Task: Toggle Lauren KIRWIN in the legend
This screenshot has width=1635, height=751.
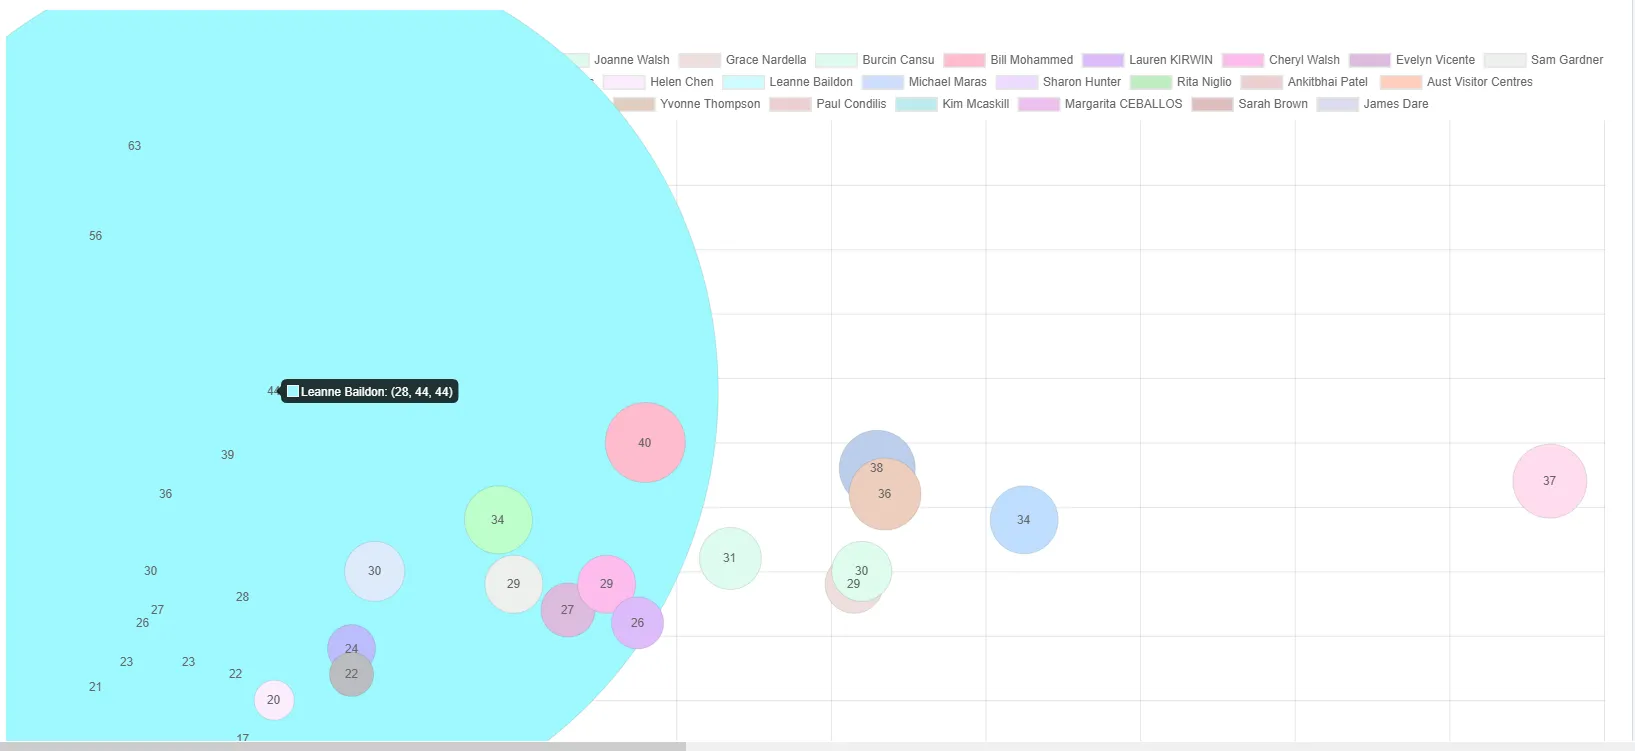Action: [1147, 60]
